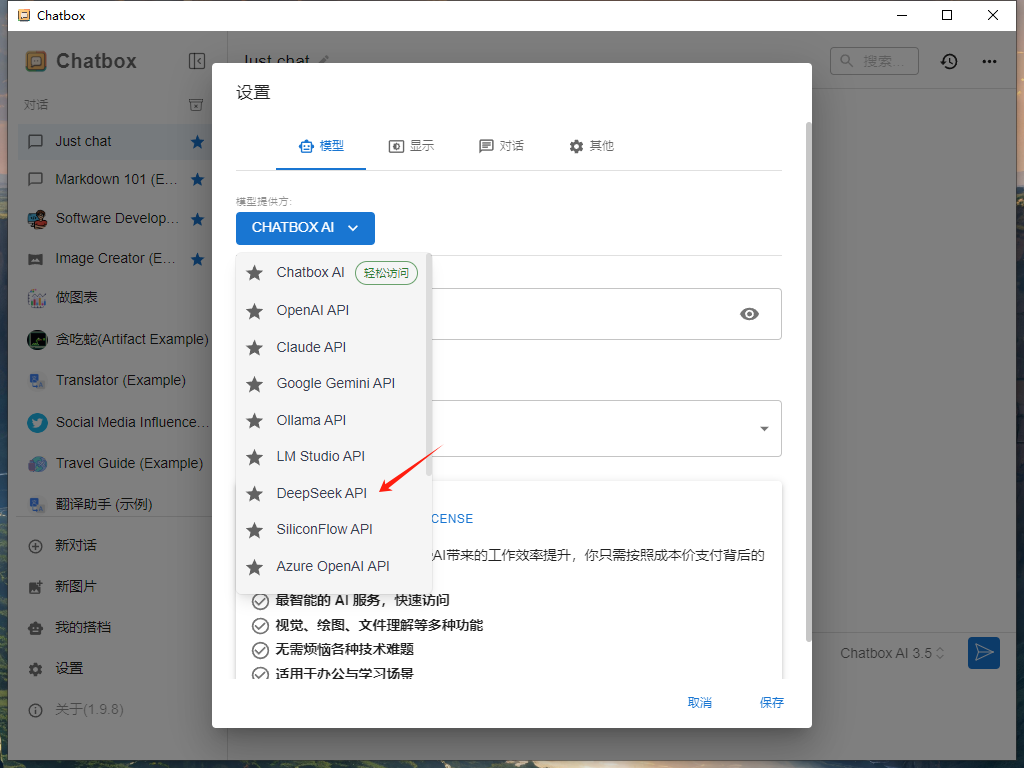Click the star beside OpenAI API
This screenshot has width=1024, height=768.
coord(255,312)
